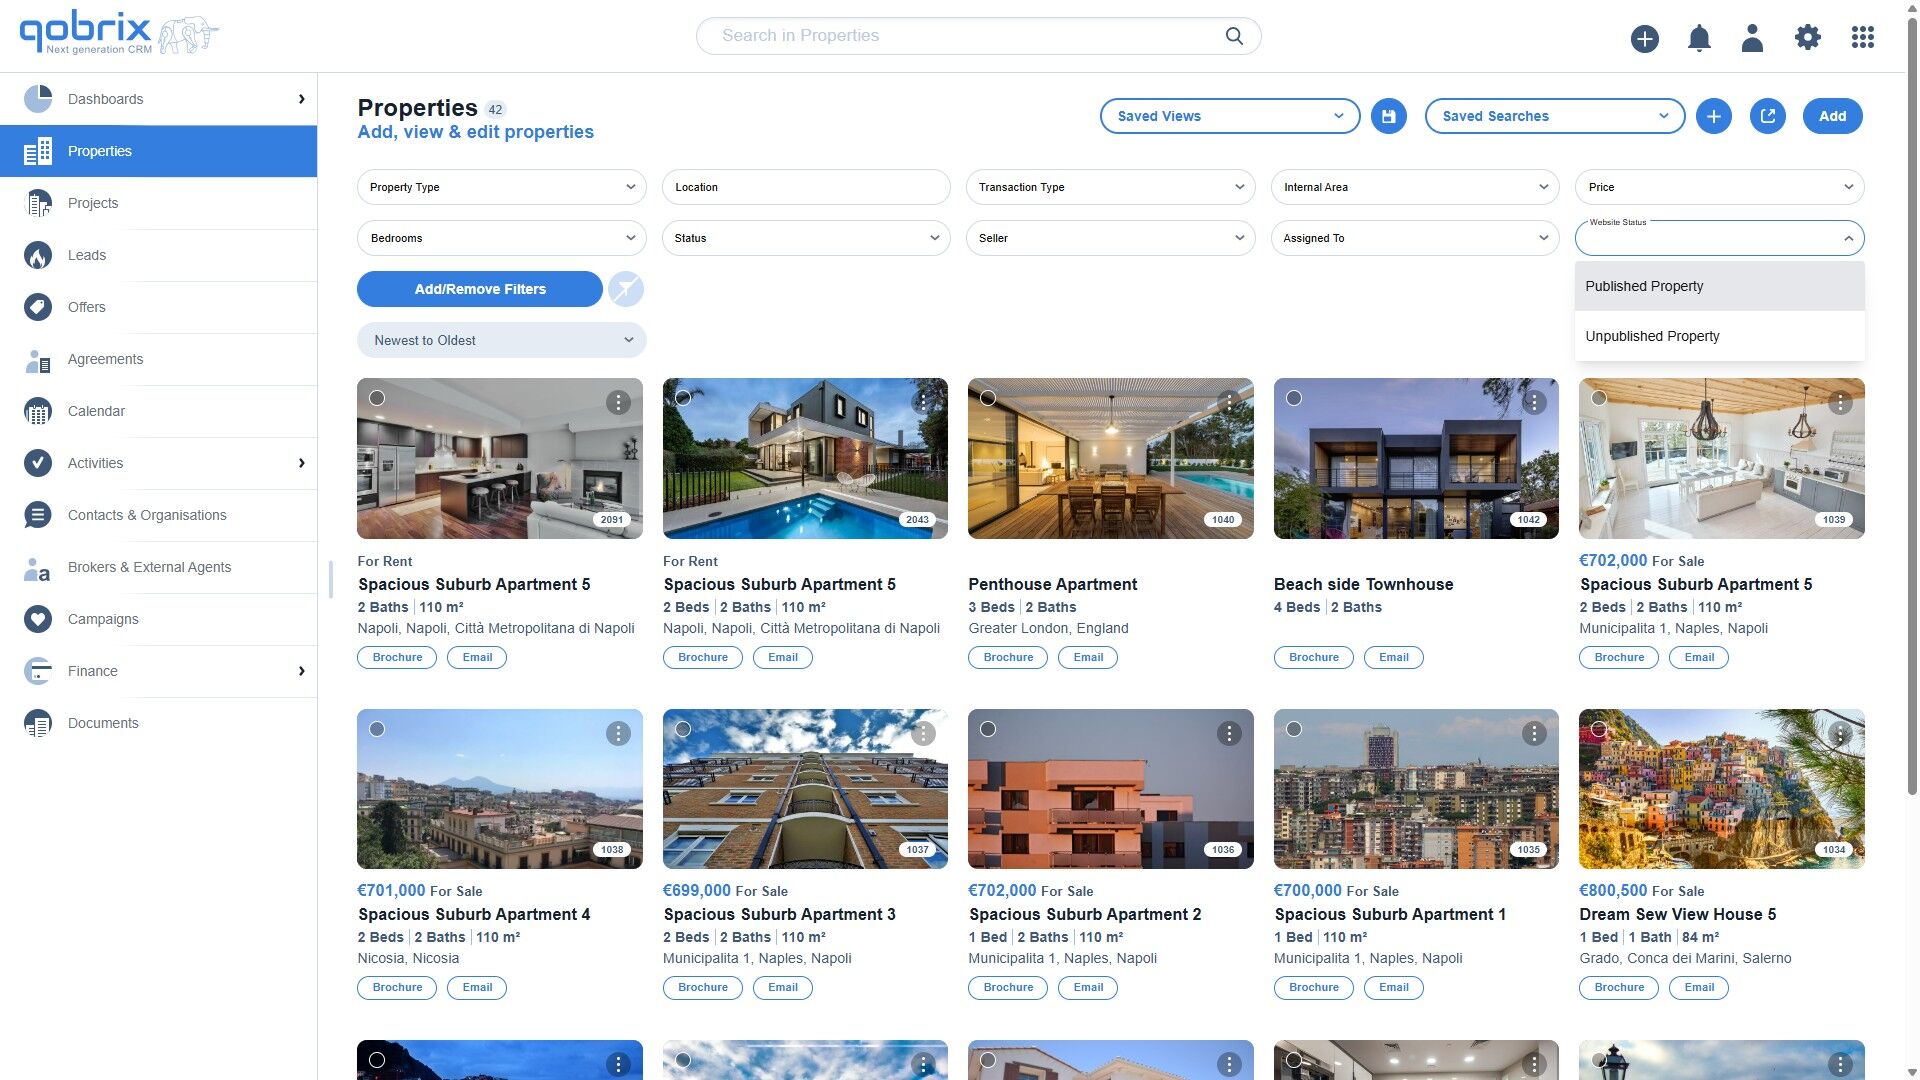This screenshot has width=1920, height=1080.
Task: Click the export share icon
Action: pyautogui.click(x=1768, y=116)
